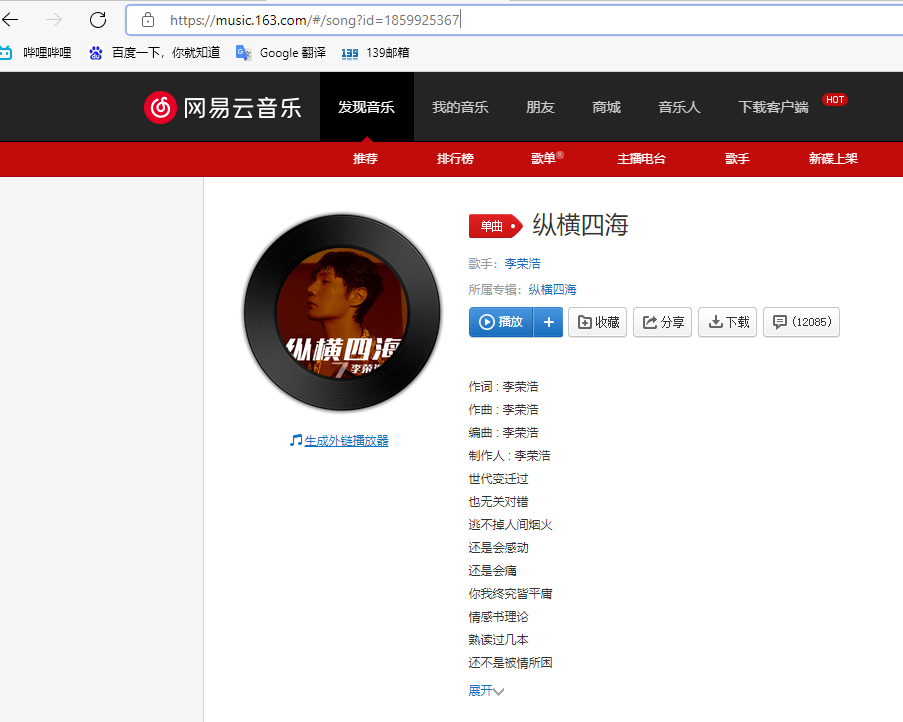Screen dimensions: 903x722
Task: Click lyric line 逃不掉人间烟火
Action: tap(510, 525)
